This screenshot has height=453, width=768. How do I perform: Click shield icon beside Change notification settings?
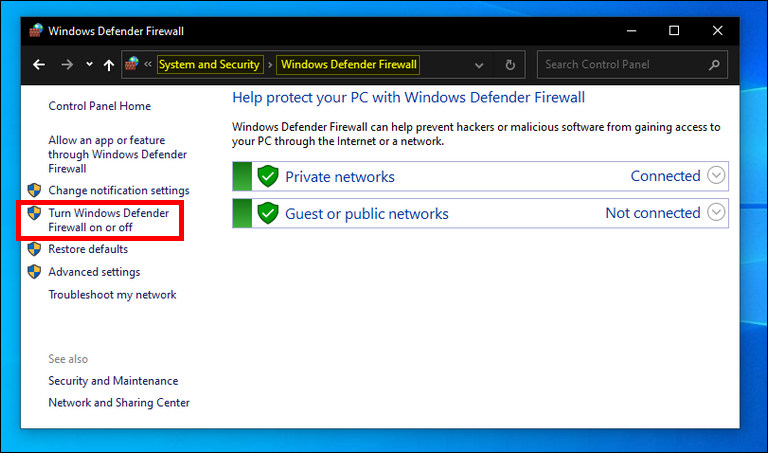(x=34, y=190)
